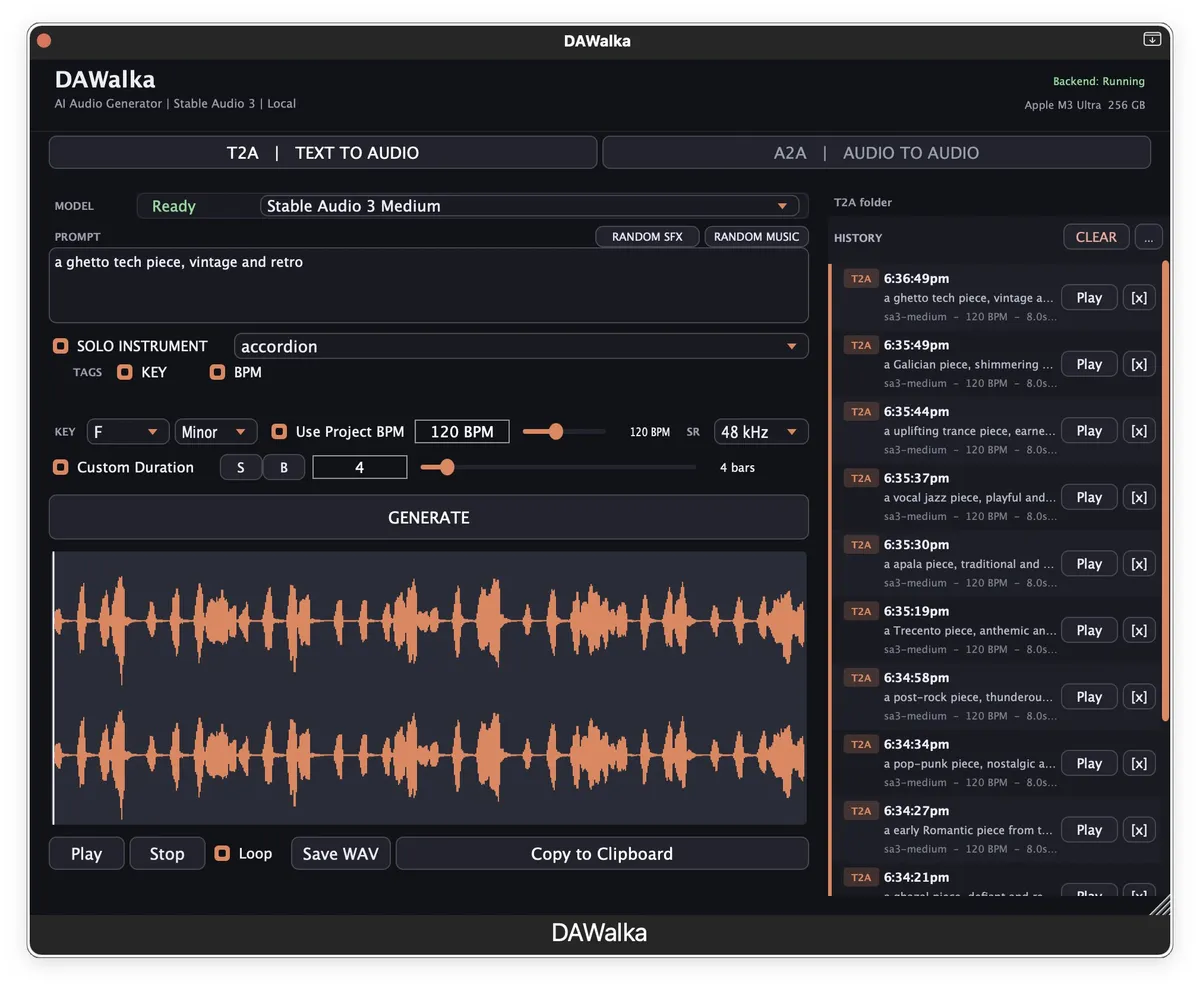This screenshot has height=990, width=1200.
Task: Toggle the Loop playback checkbox
Action: pyautogui.click(x=222, y=853)
